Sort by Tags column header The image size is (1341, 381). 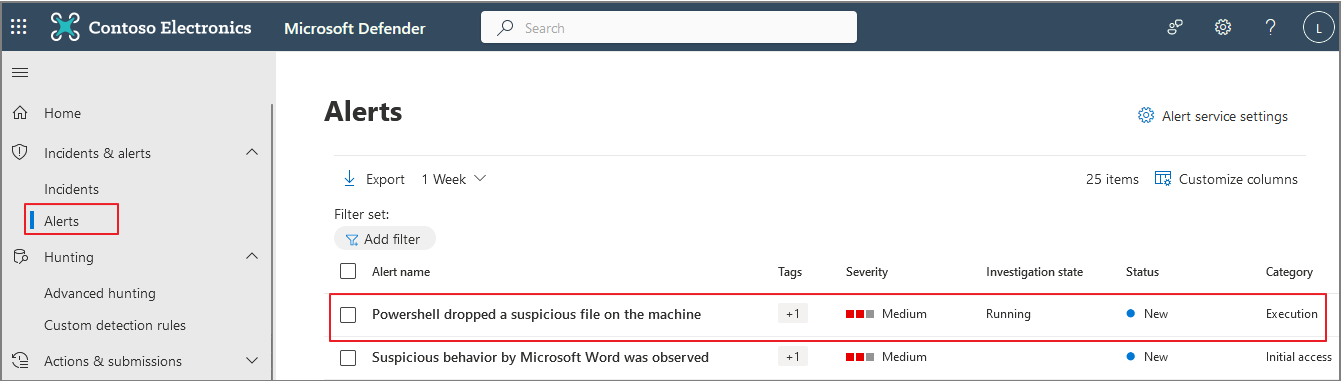(x=790, y=271)
